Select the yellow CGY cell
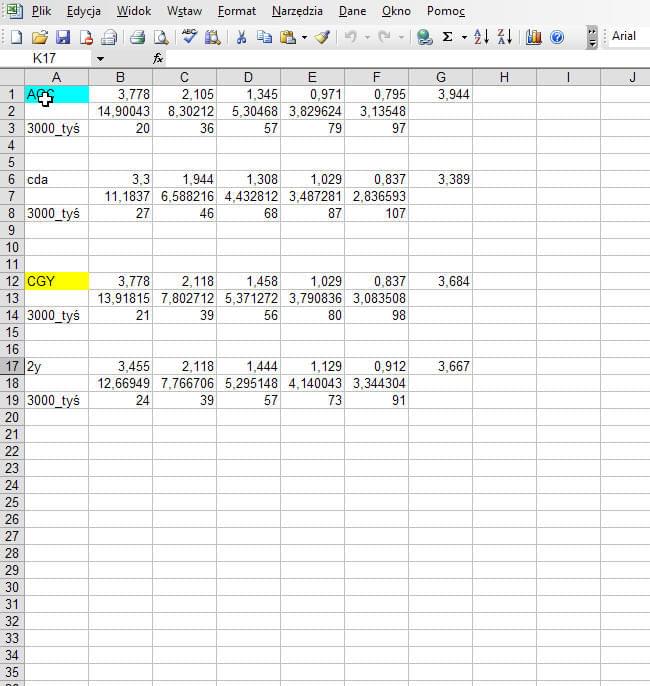Viewport: 650px width, 686px height. point(56,281)
